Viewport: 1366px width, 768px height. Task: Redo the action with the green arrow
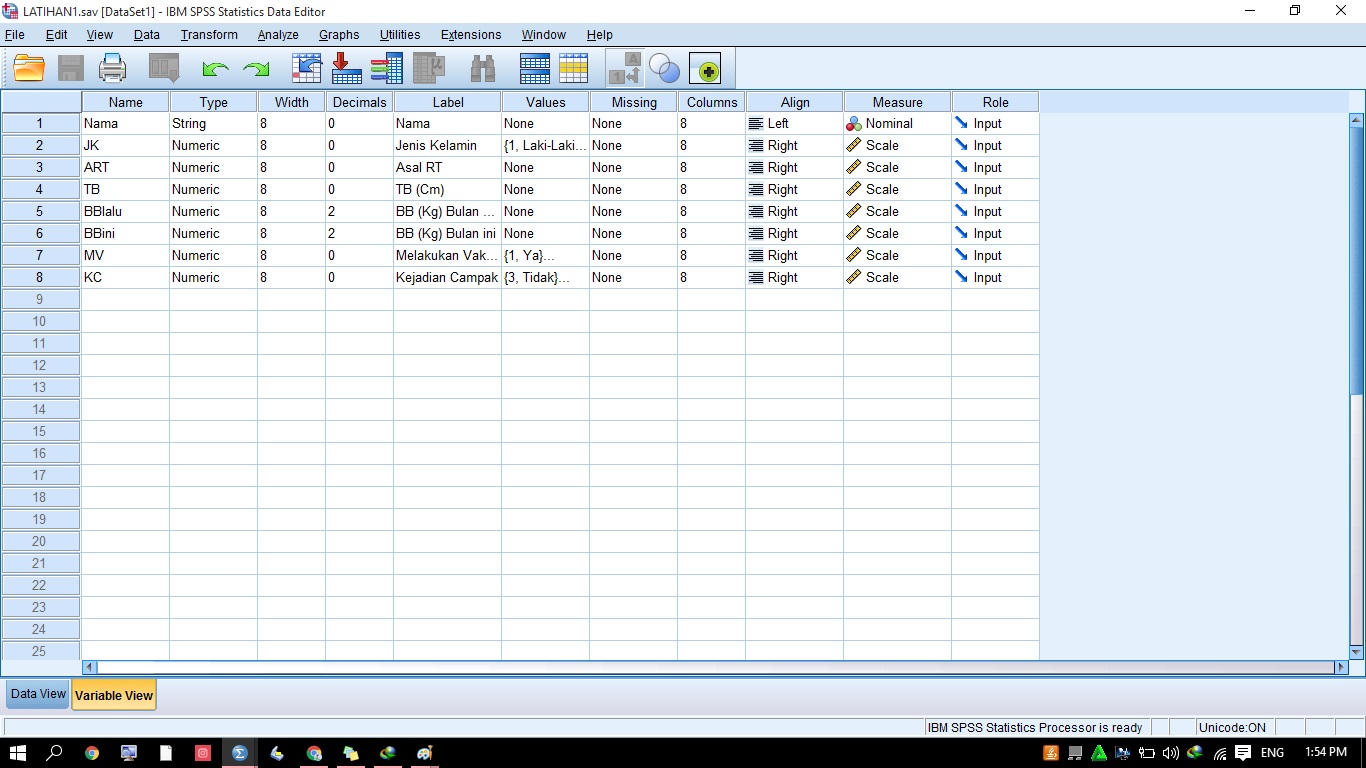pyautogui.click(x=256, y=69)
